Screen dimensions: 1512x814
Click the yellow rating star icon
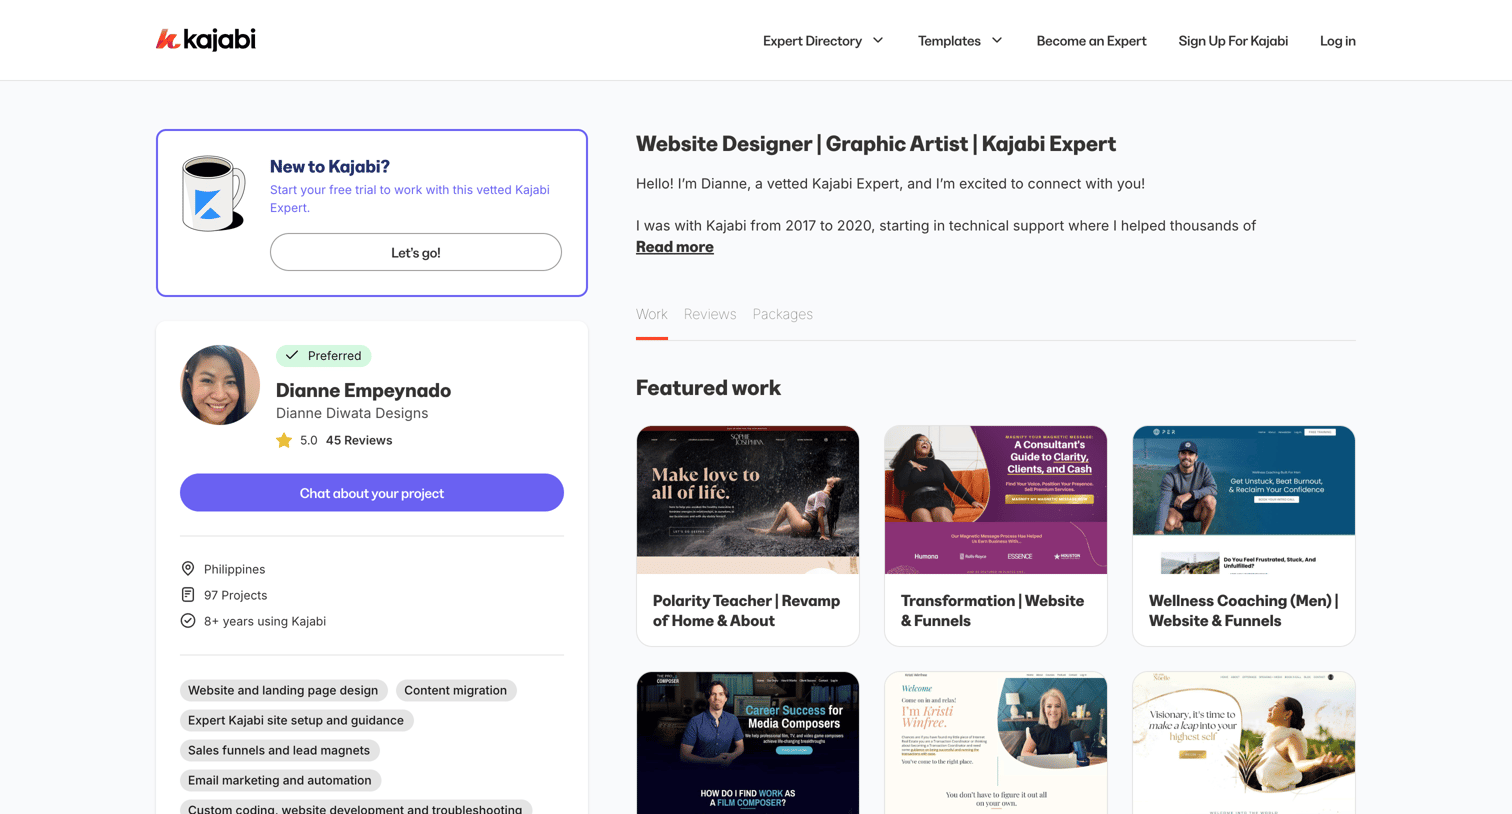coord(284,440)
